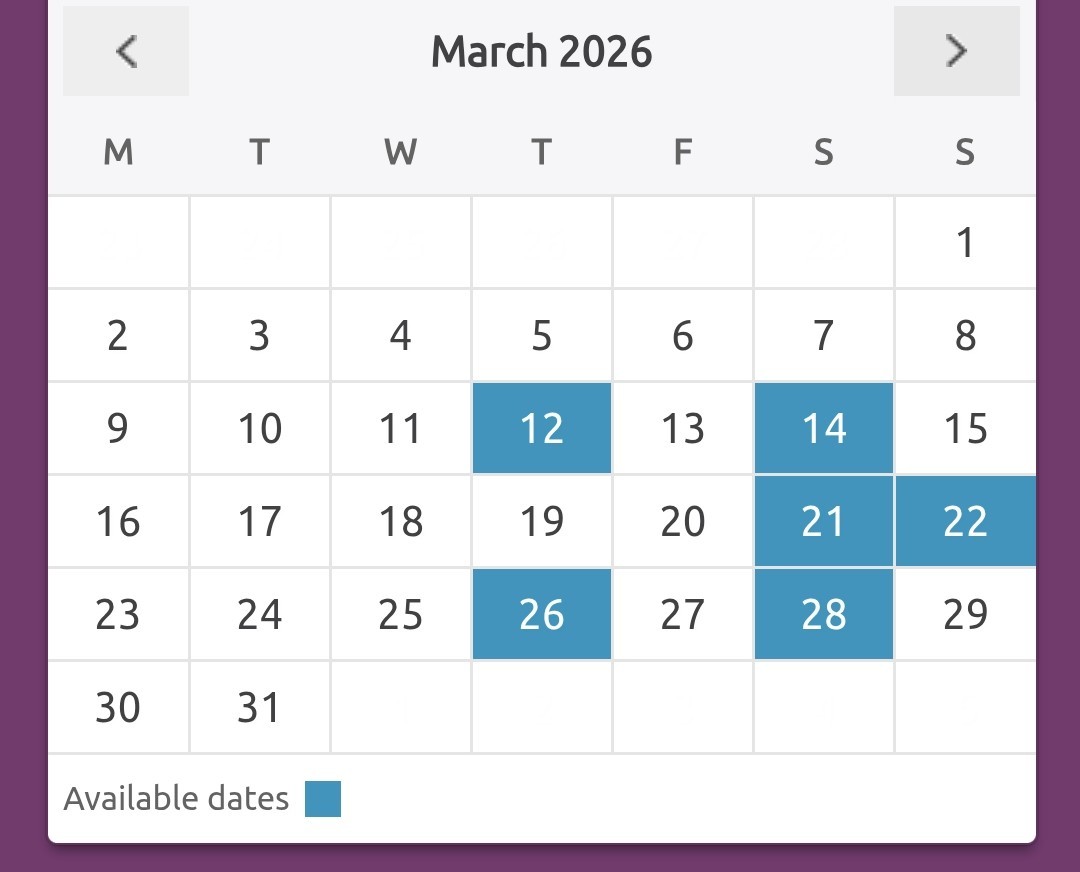Advance to next month arrow
Viewport: 1080px width, 872px height.
tap(956, 51)
